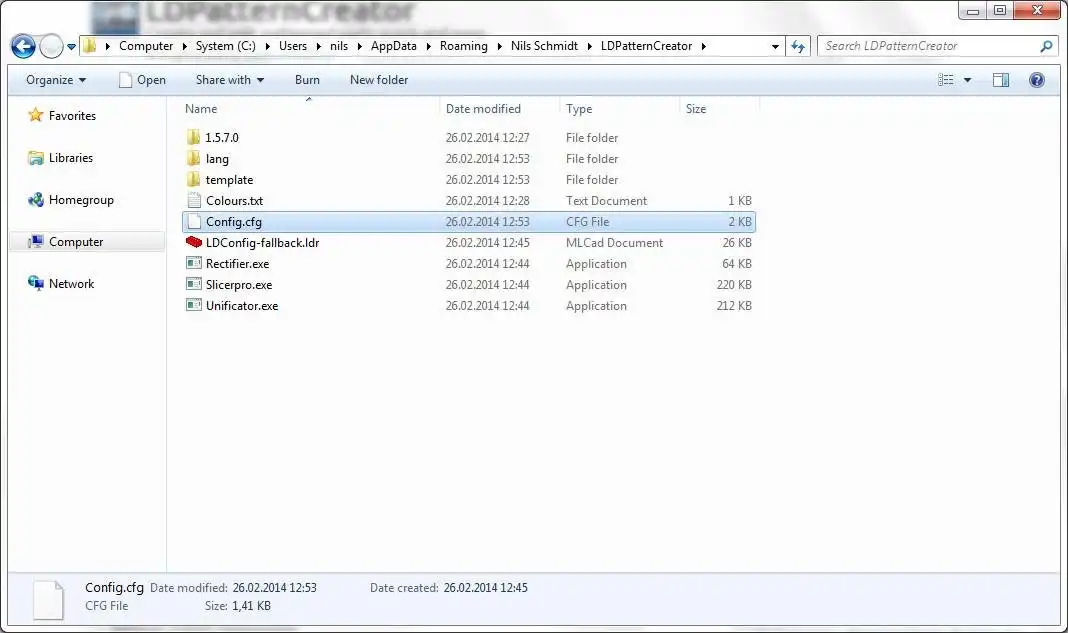1068x633 pixels.
Task: Open recent locations history dropdown arrow
Action: pos(72,47)
